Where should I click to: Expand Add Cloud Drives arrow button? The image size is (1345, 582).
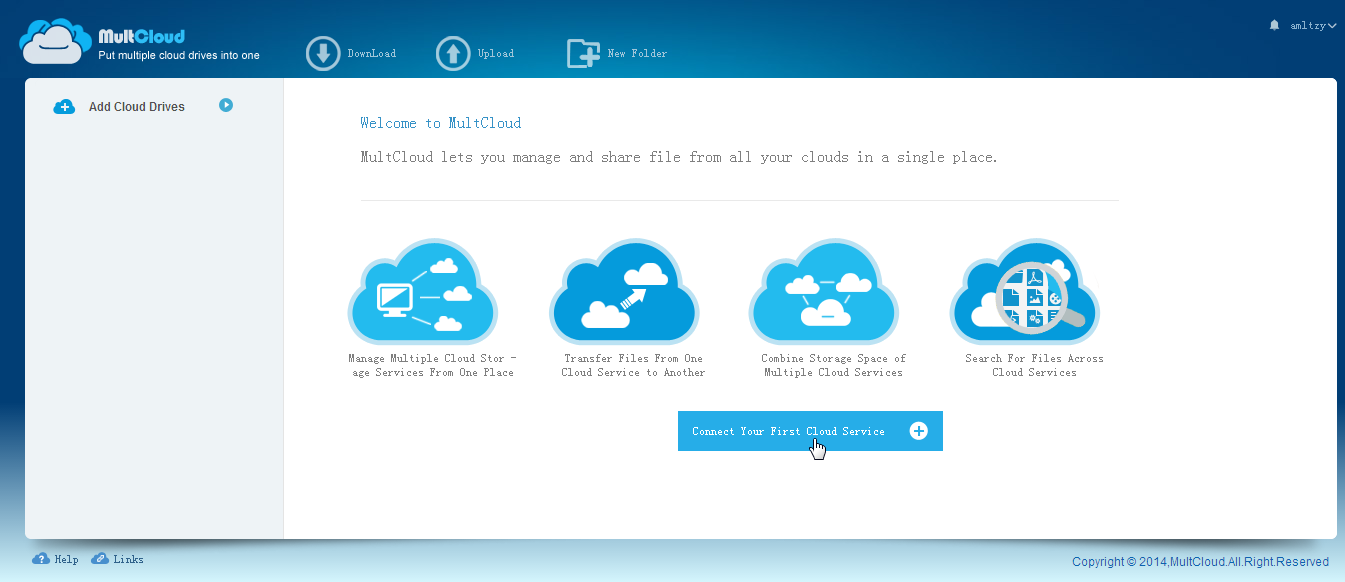[x=226, y=104]
